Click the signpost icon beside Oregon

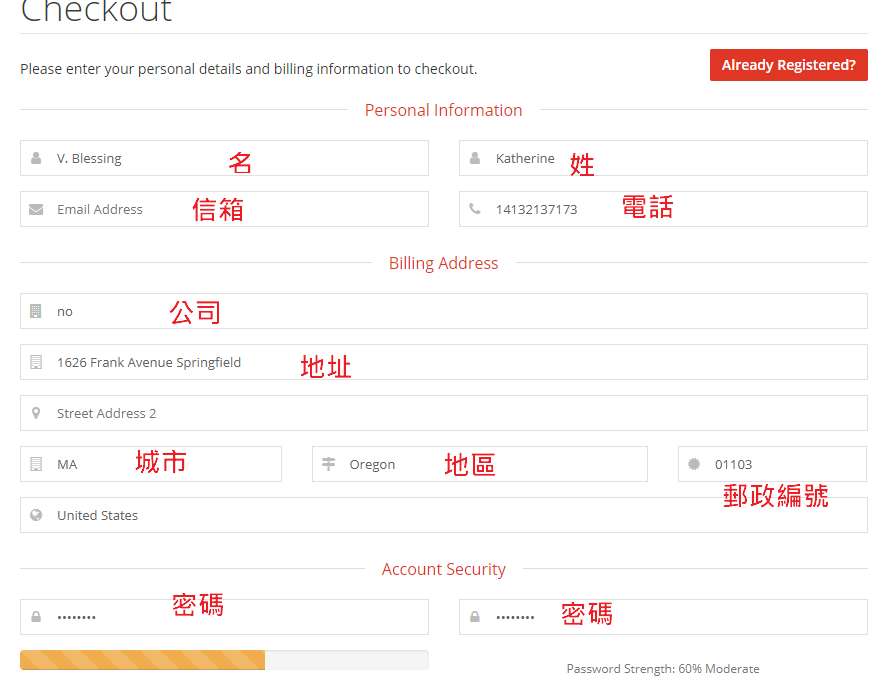pyautogui.click(x=328, y=464)
